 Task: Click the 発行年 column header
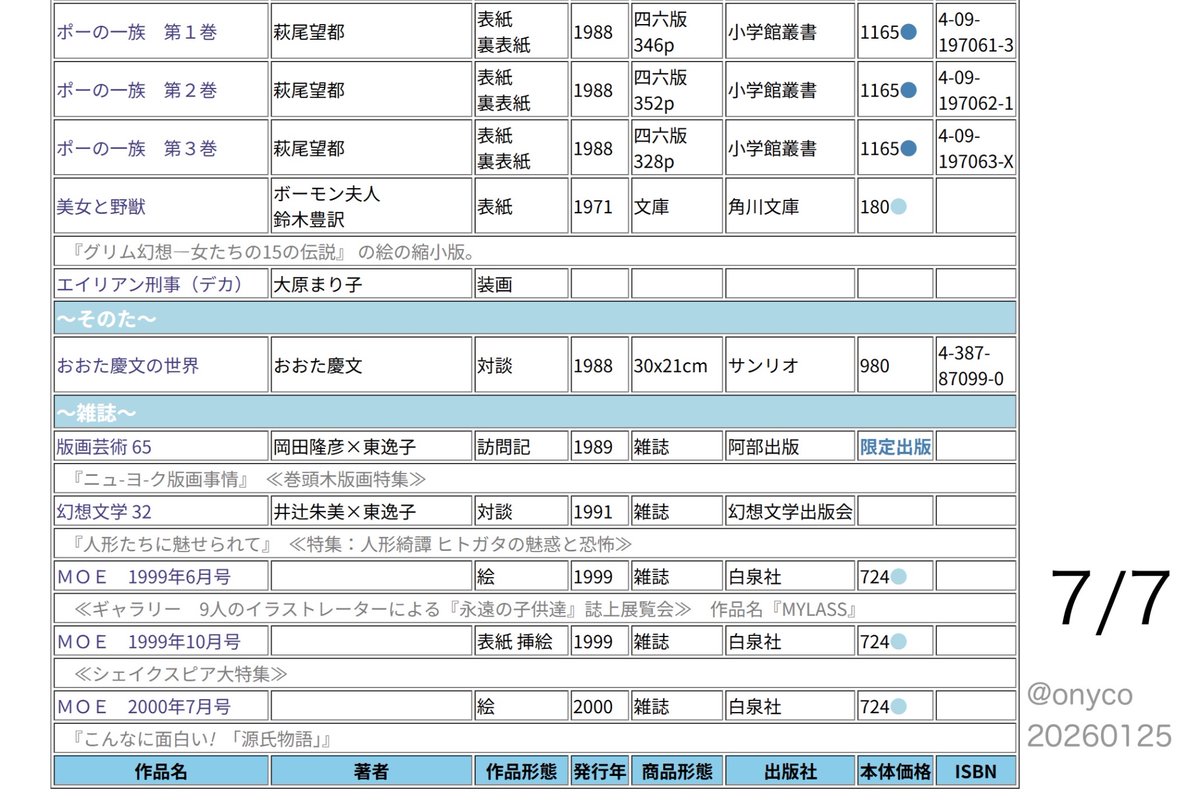tap(599, 771)
